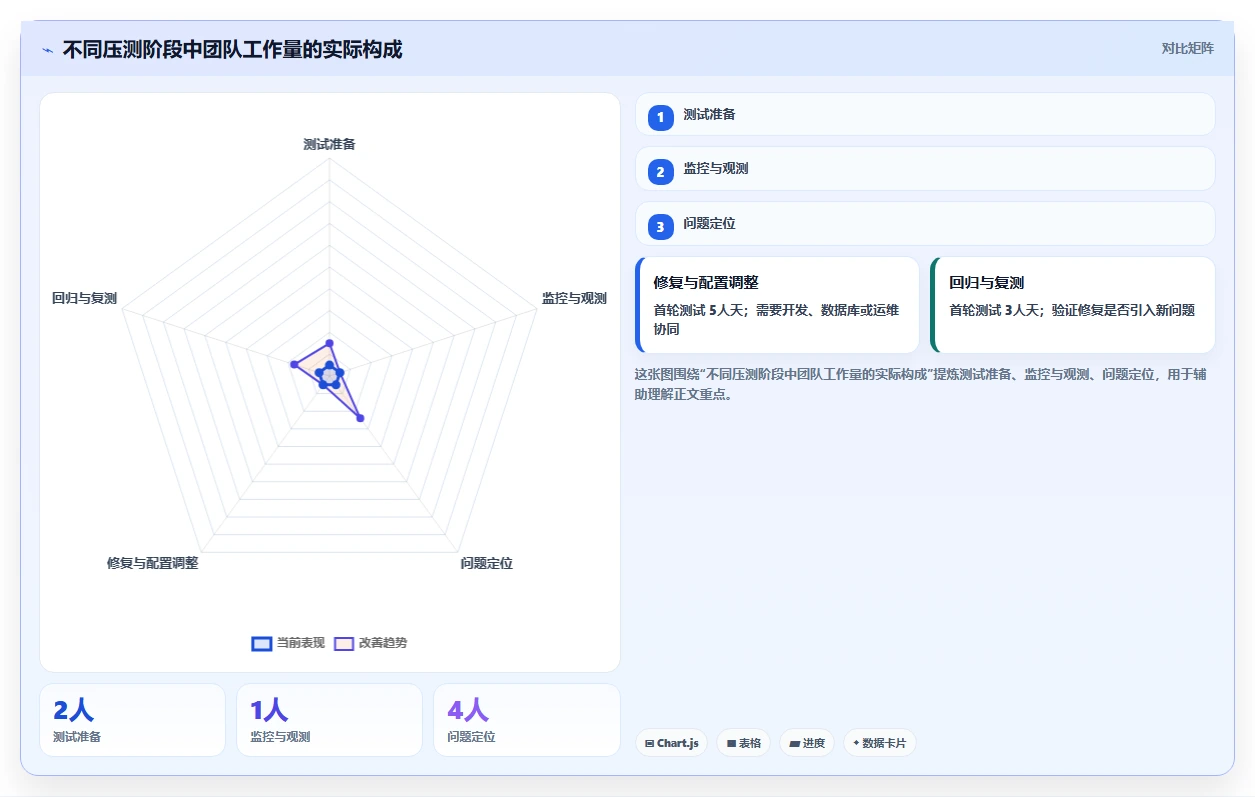
Task: Toggle the 当前表现 legend item
Action: coord(288,643)
